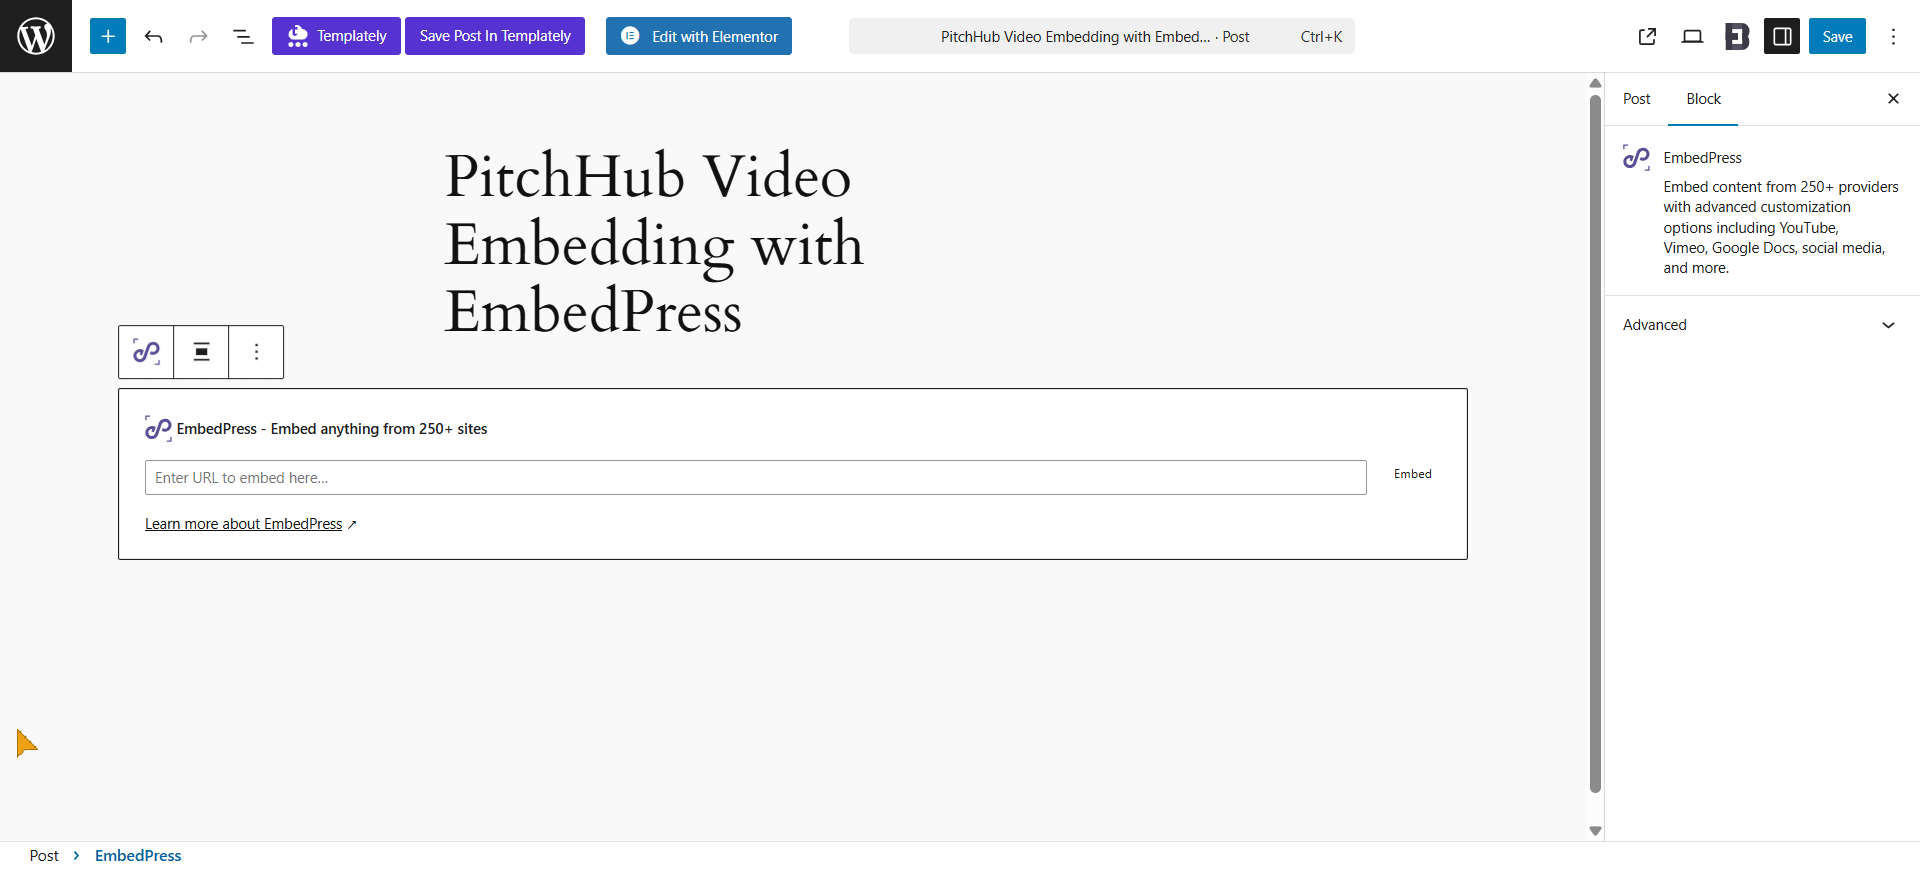Click Edit with Elementor button
Viewport: 1920px width, 869px height.
click(699, 36)
